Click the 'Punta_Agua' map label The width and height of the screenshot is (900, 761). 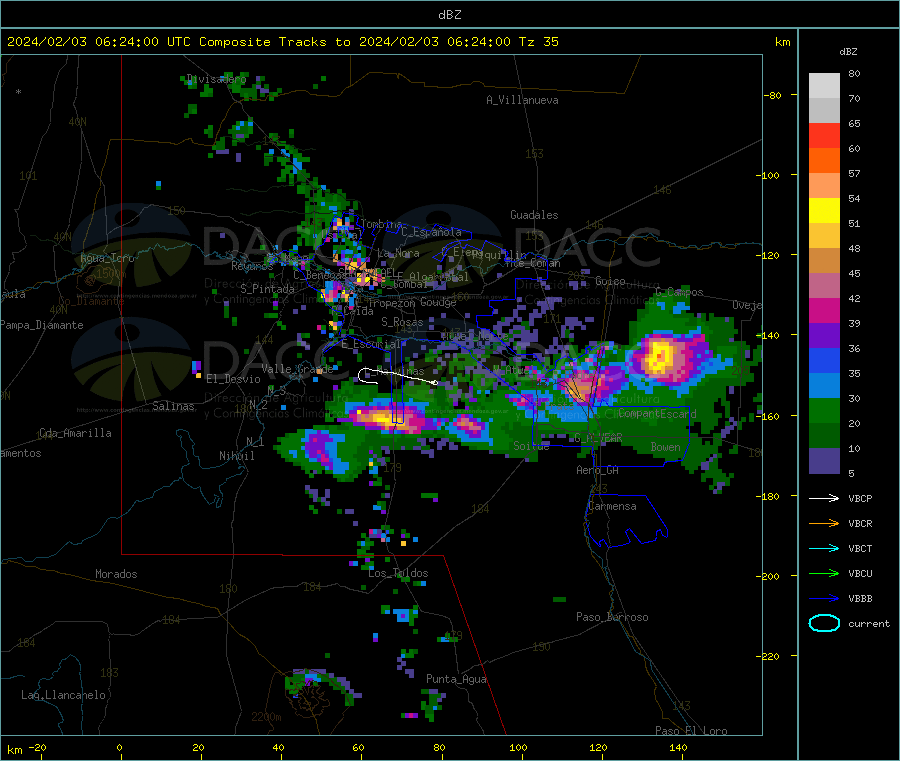pos(456,679)
